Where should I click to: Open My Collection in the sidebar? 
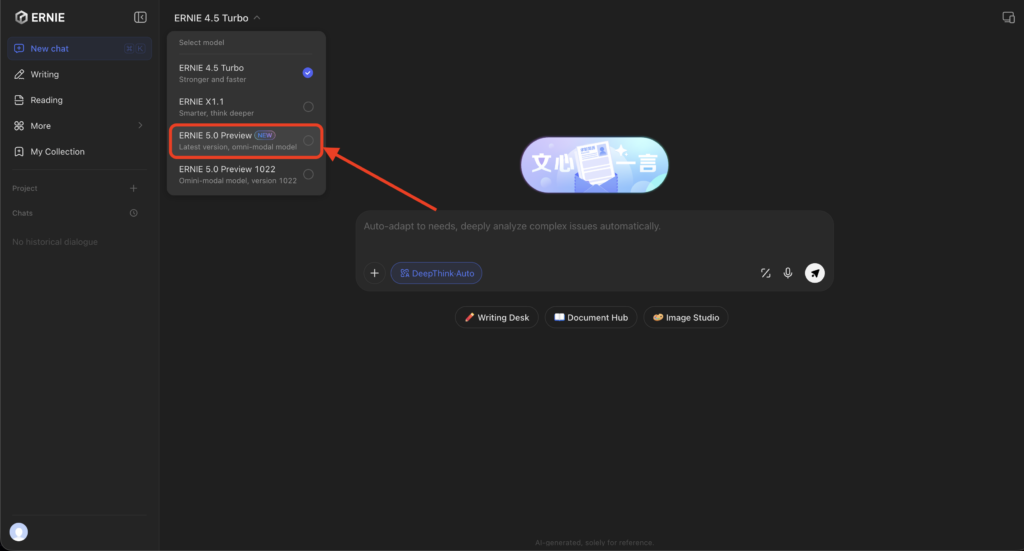coord(57,152)
